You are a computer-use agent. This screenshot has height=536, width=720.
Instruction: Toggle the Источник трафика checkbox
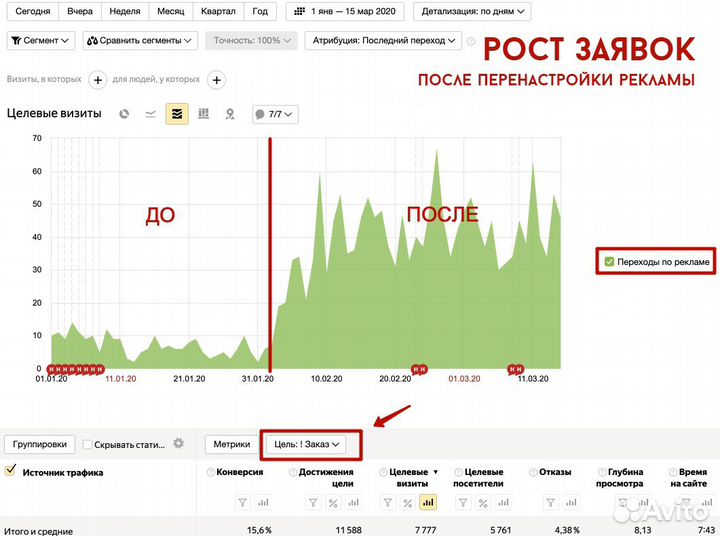tap(10, 470)
